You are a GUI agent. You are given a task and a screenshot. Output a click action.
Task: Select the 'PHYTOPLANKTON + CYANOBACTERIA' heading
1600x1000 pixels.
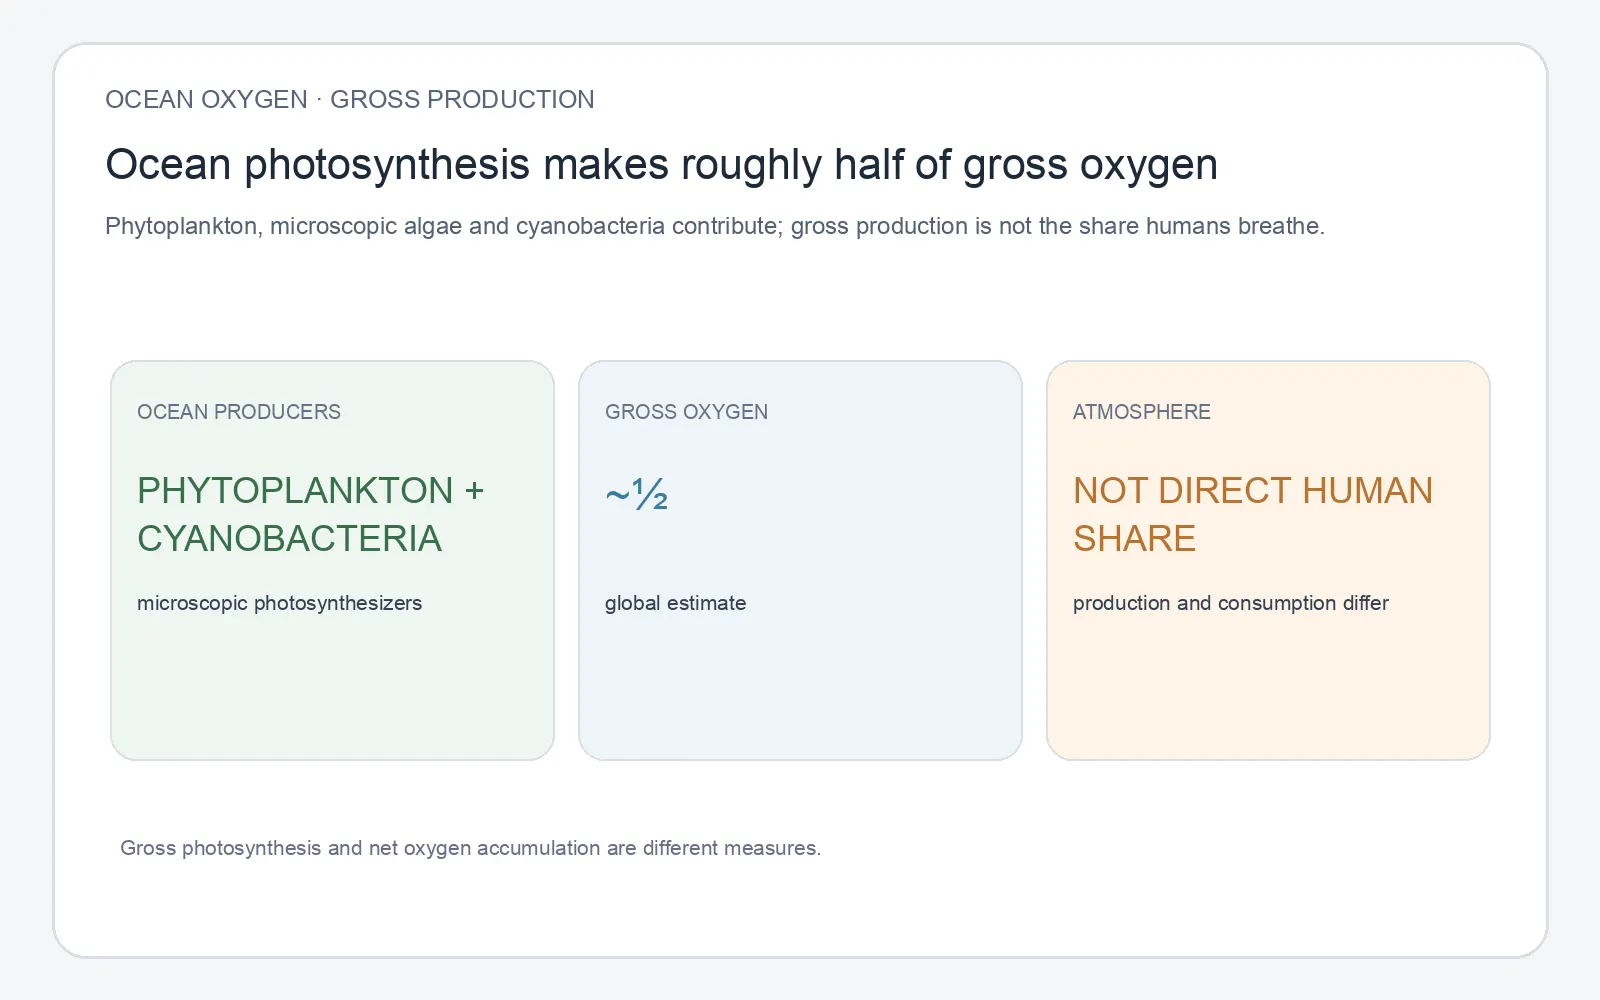[x=311, y=515]
